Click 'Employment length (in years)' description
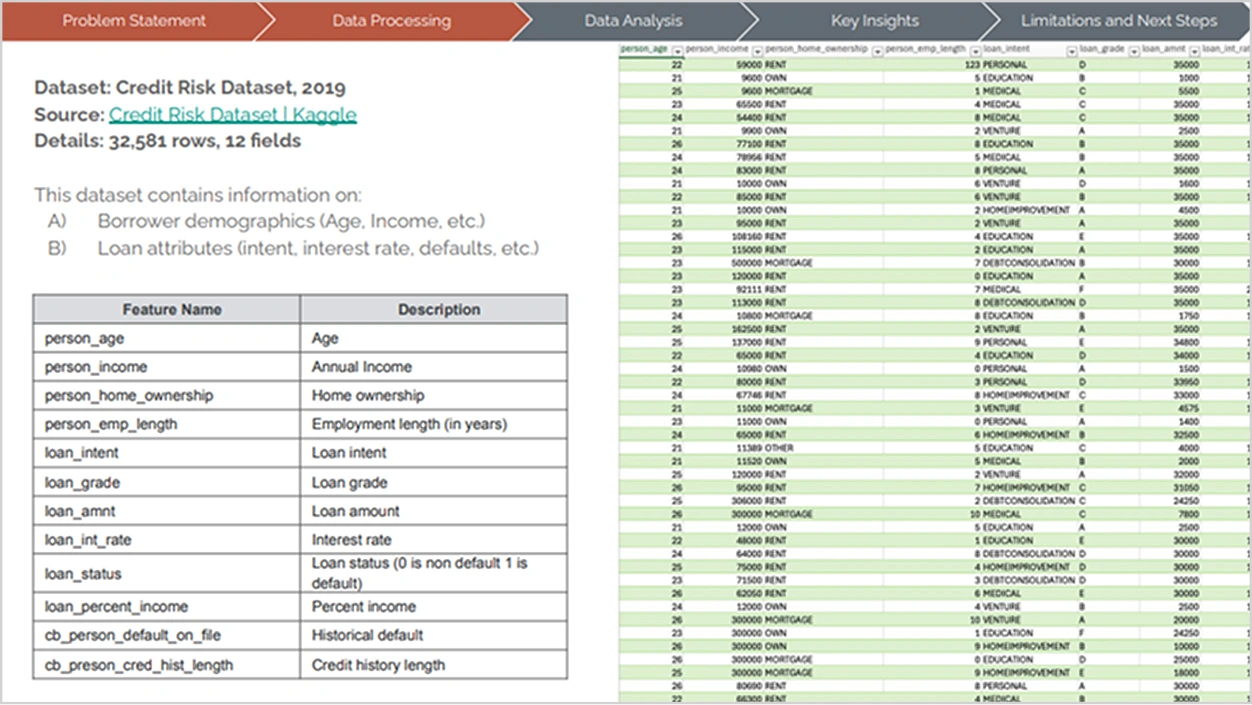1252x705 pixels. coord(434,424)
